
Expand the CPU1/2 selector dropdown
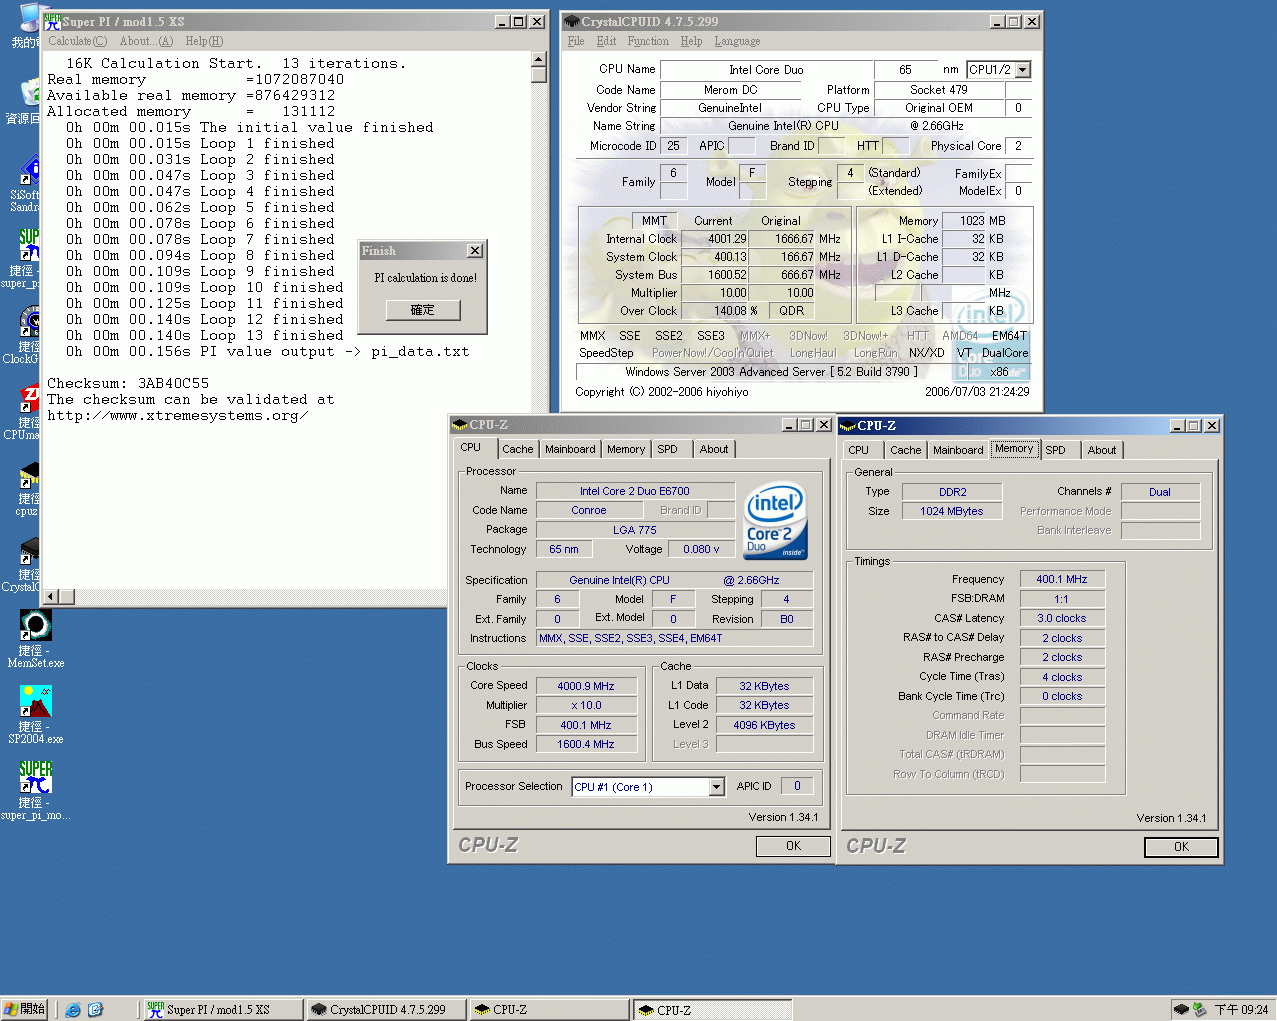1022,70
